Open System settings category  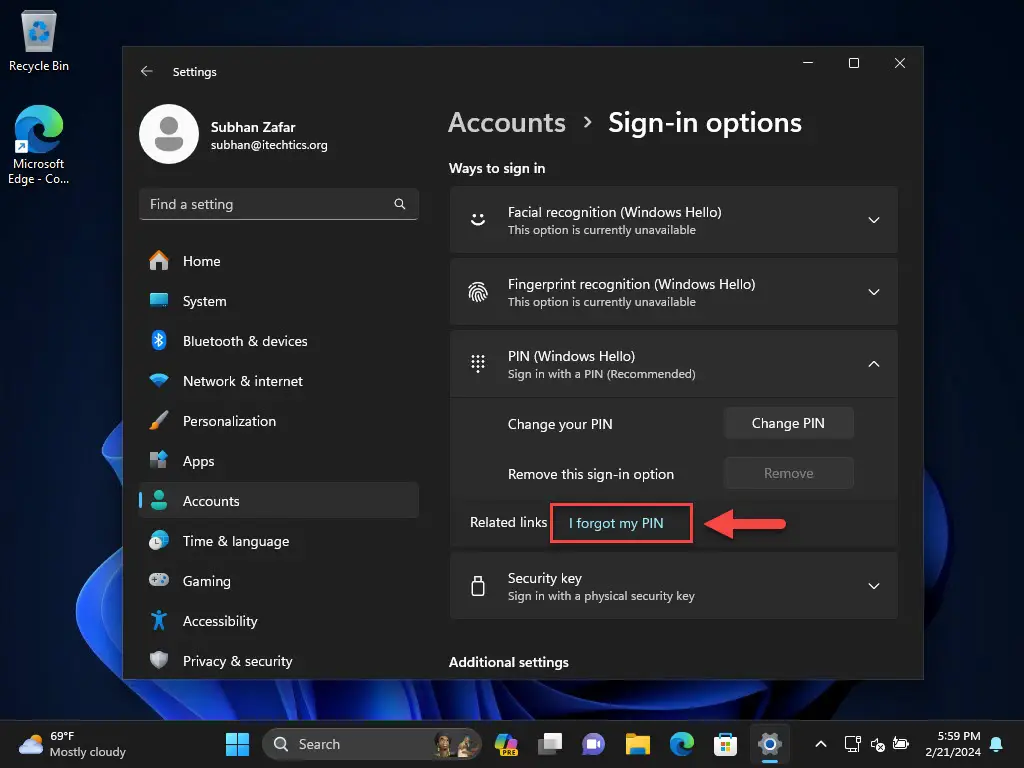click(x=279, y=300)
